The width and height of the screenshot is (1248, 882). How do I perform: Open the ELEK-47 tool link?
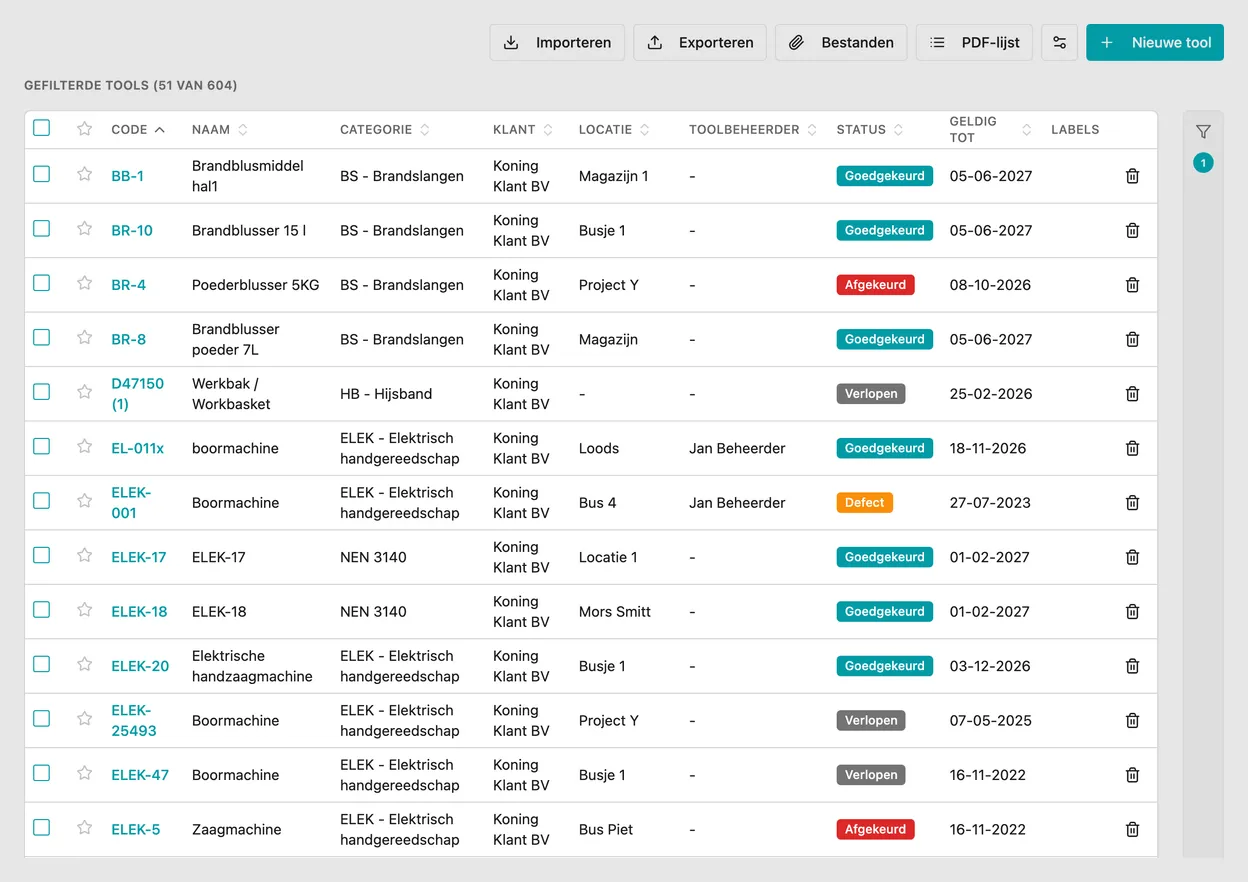pyautogui.click(x=140, y=775)
